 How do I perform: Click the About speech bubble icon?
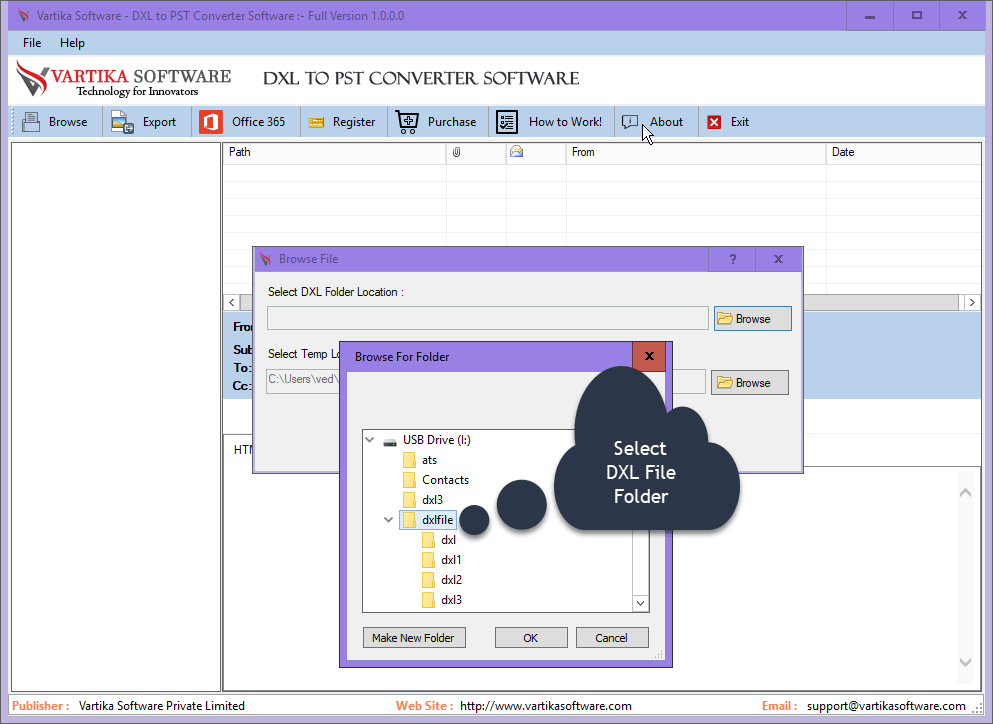pyautogui.click(x=629, y=122)
